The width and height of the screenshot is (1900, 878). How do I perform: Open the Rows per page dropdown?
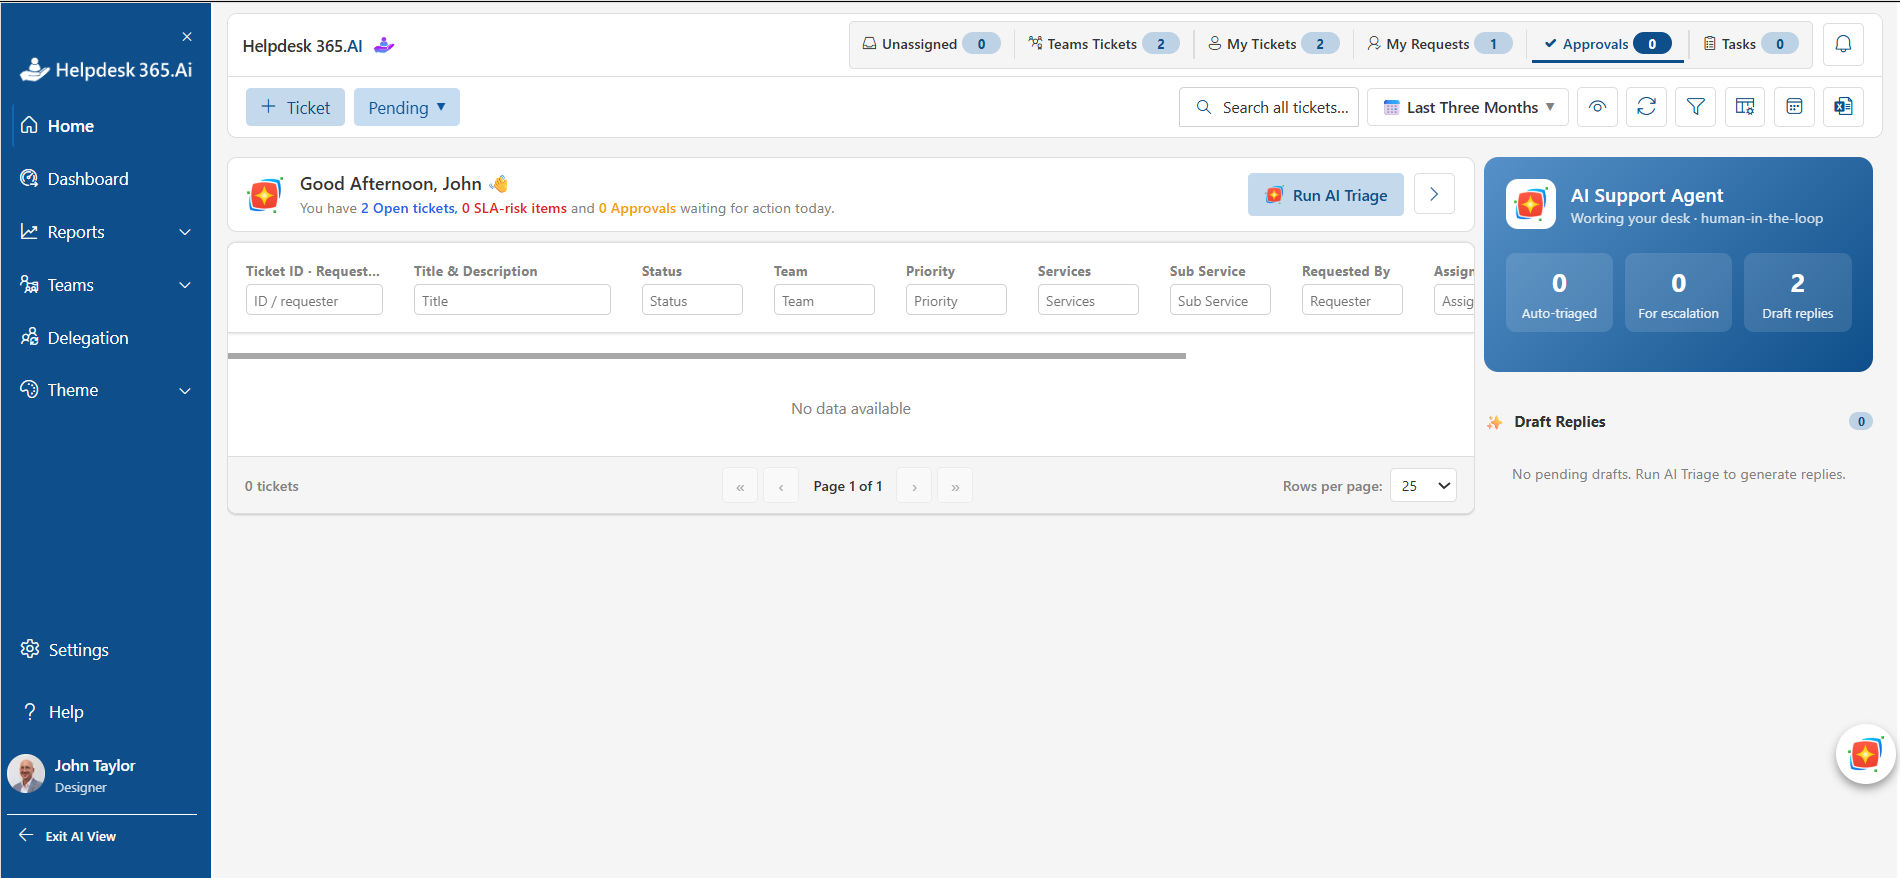point(1423,486)
